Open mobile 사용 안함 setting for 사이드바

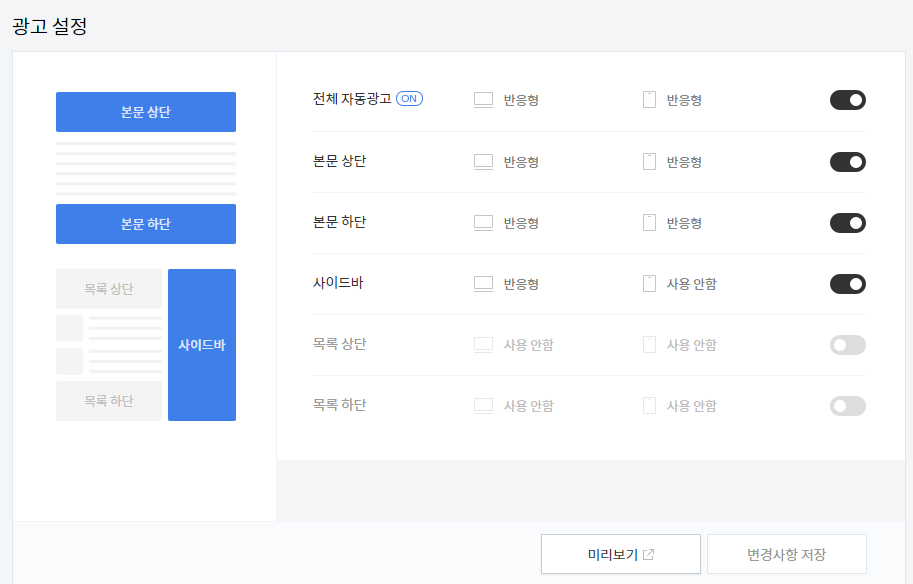point(692,284)
